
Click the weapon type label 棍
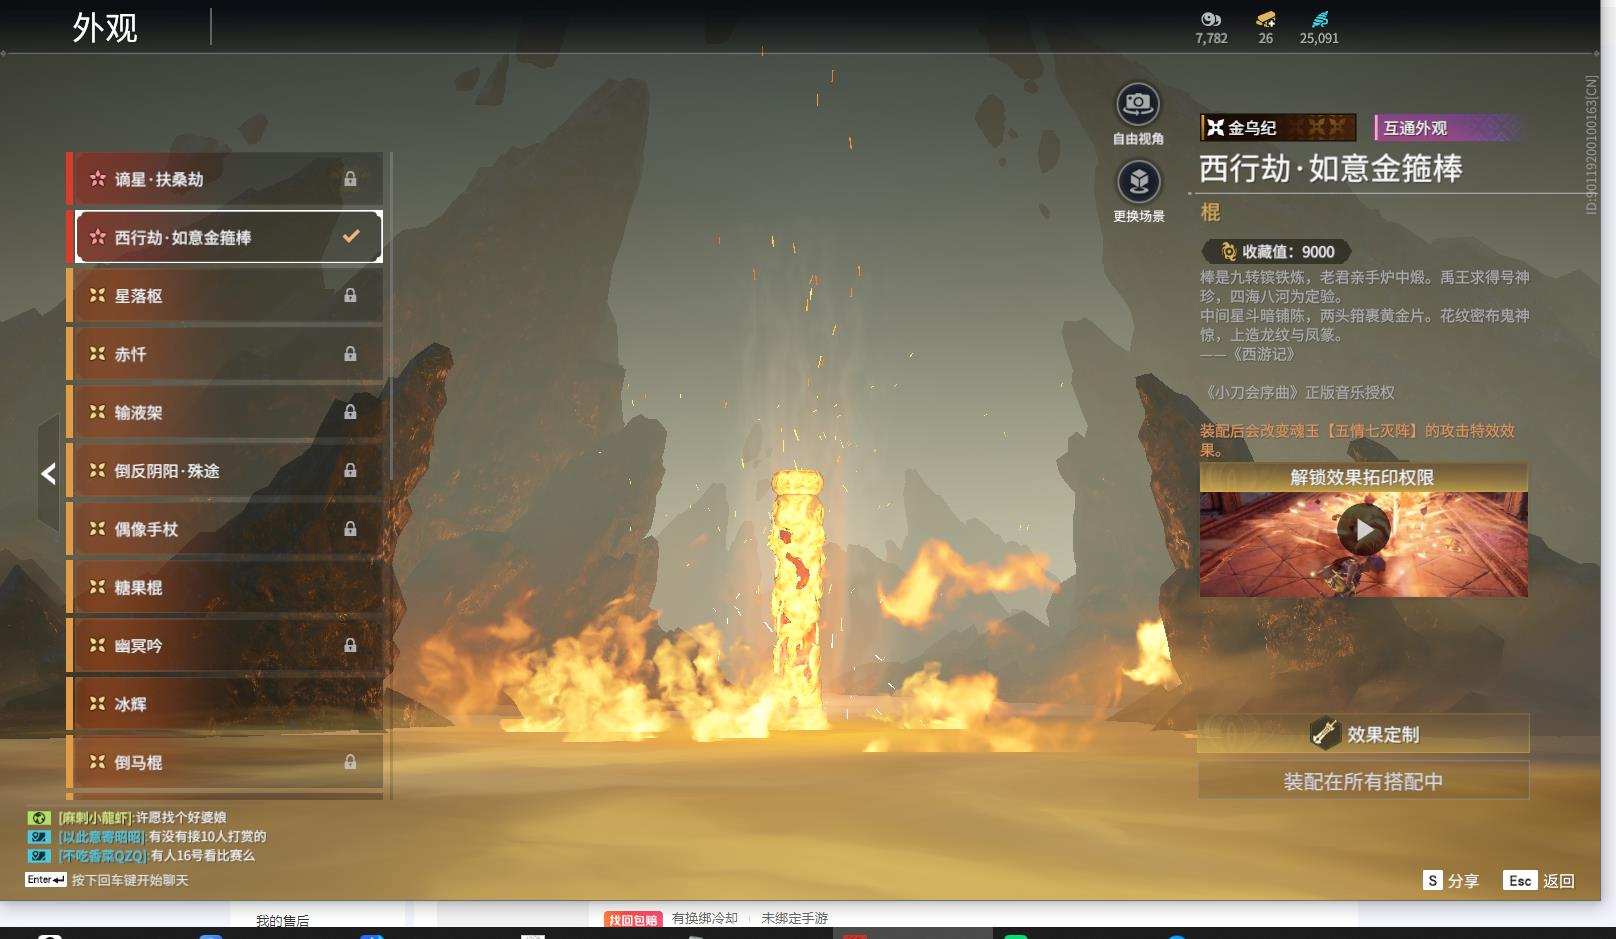1210,212
